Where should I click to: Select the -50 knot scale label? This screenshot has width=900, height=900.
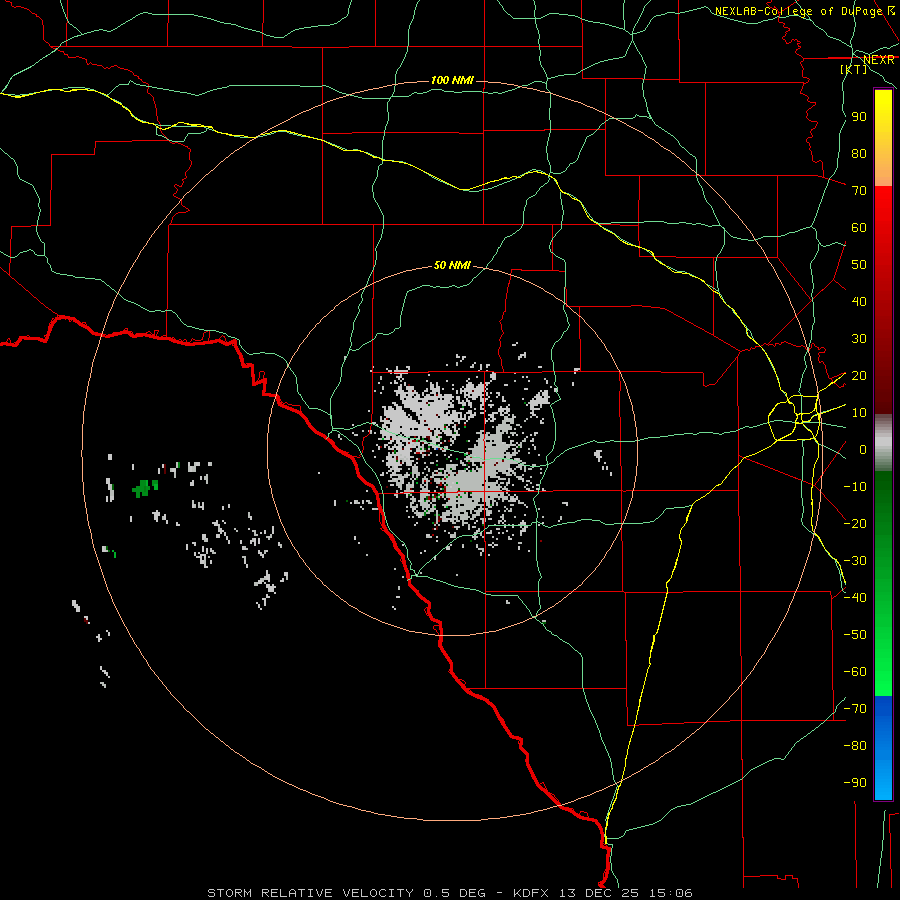[855, 635]
